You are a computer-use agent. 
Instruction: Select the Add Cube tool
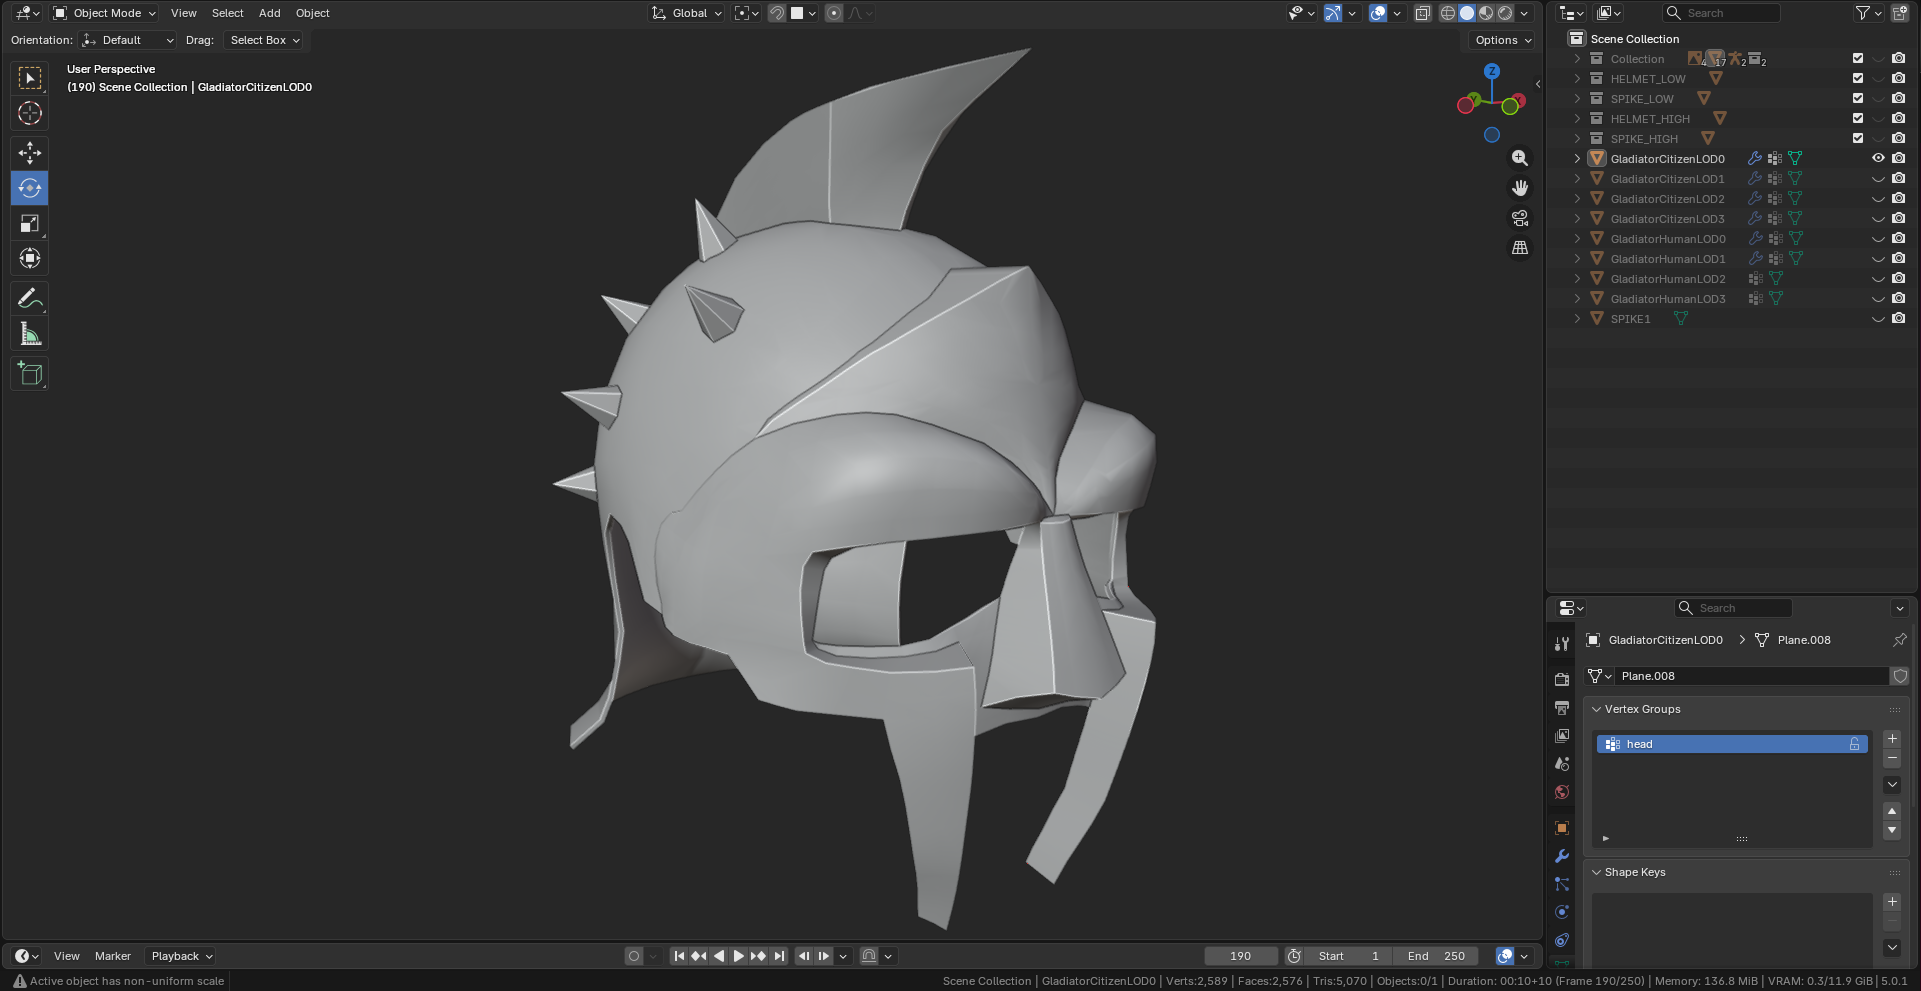30,374
